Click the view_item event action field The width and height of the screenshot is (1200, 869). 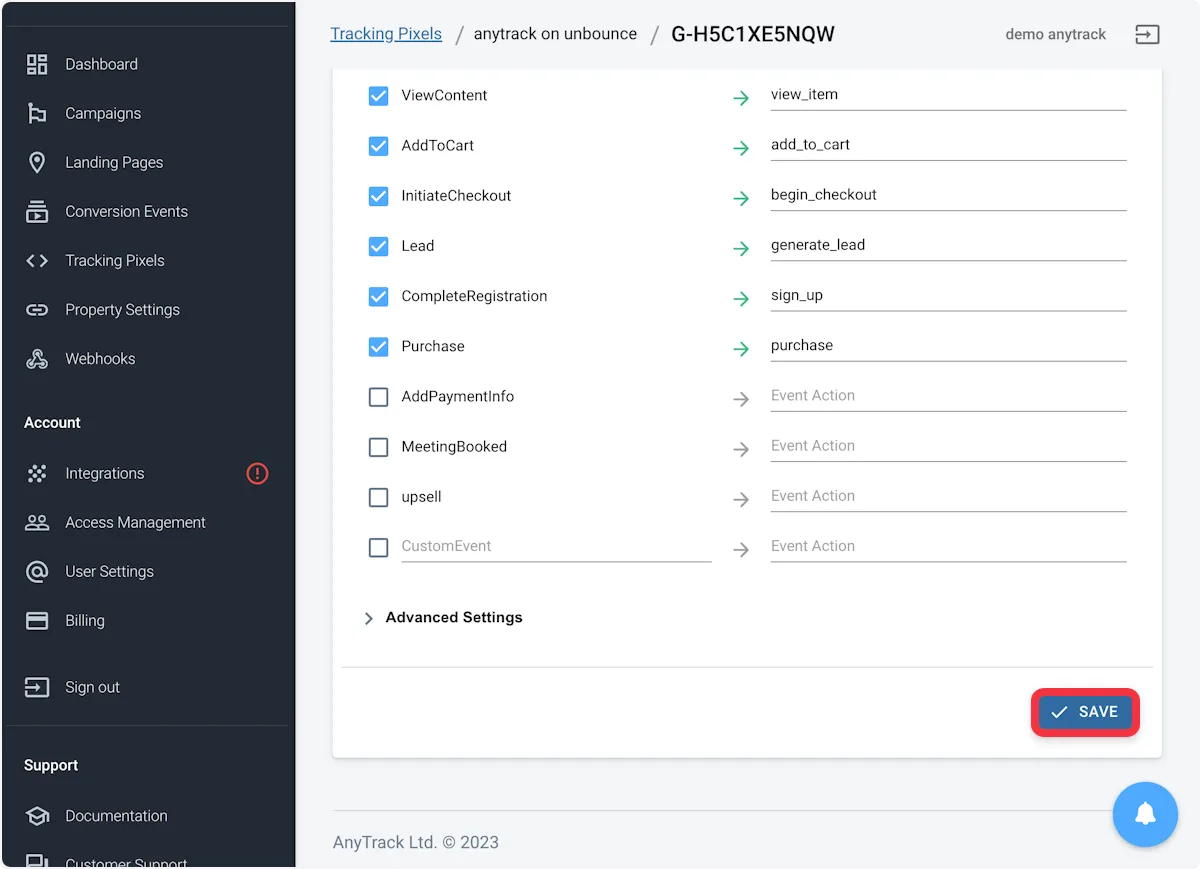click(948, 95)
